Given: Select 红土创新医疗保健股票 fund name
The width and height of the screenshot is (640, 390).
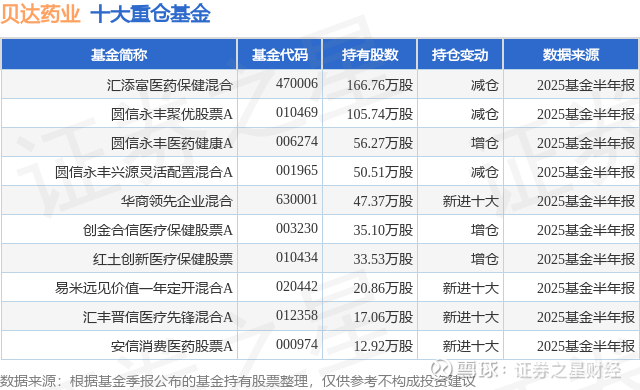Looking at the screenshot, I should pos(163,259).
